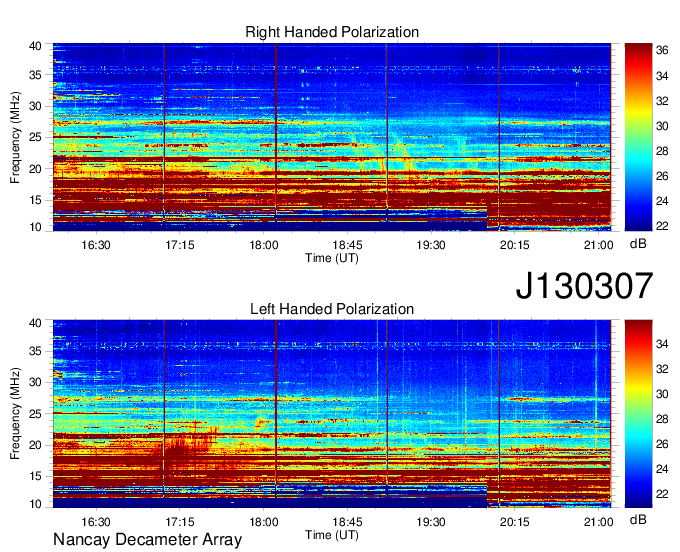Click the "18:00" tick under Left Handed plot

click(x=264, y=522)
